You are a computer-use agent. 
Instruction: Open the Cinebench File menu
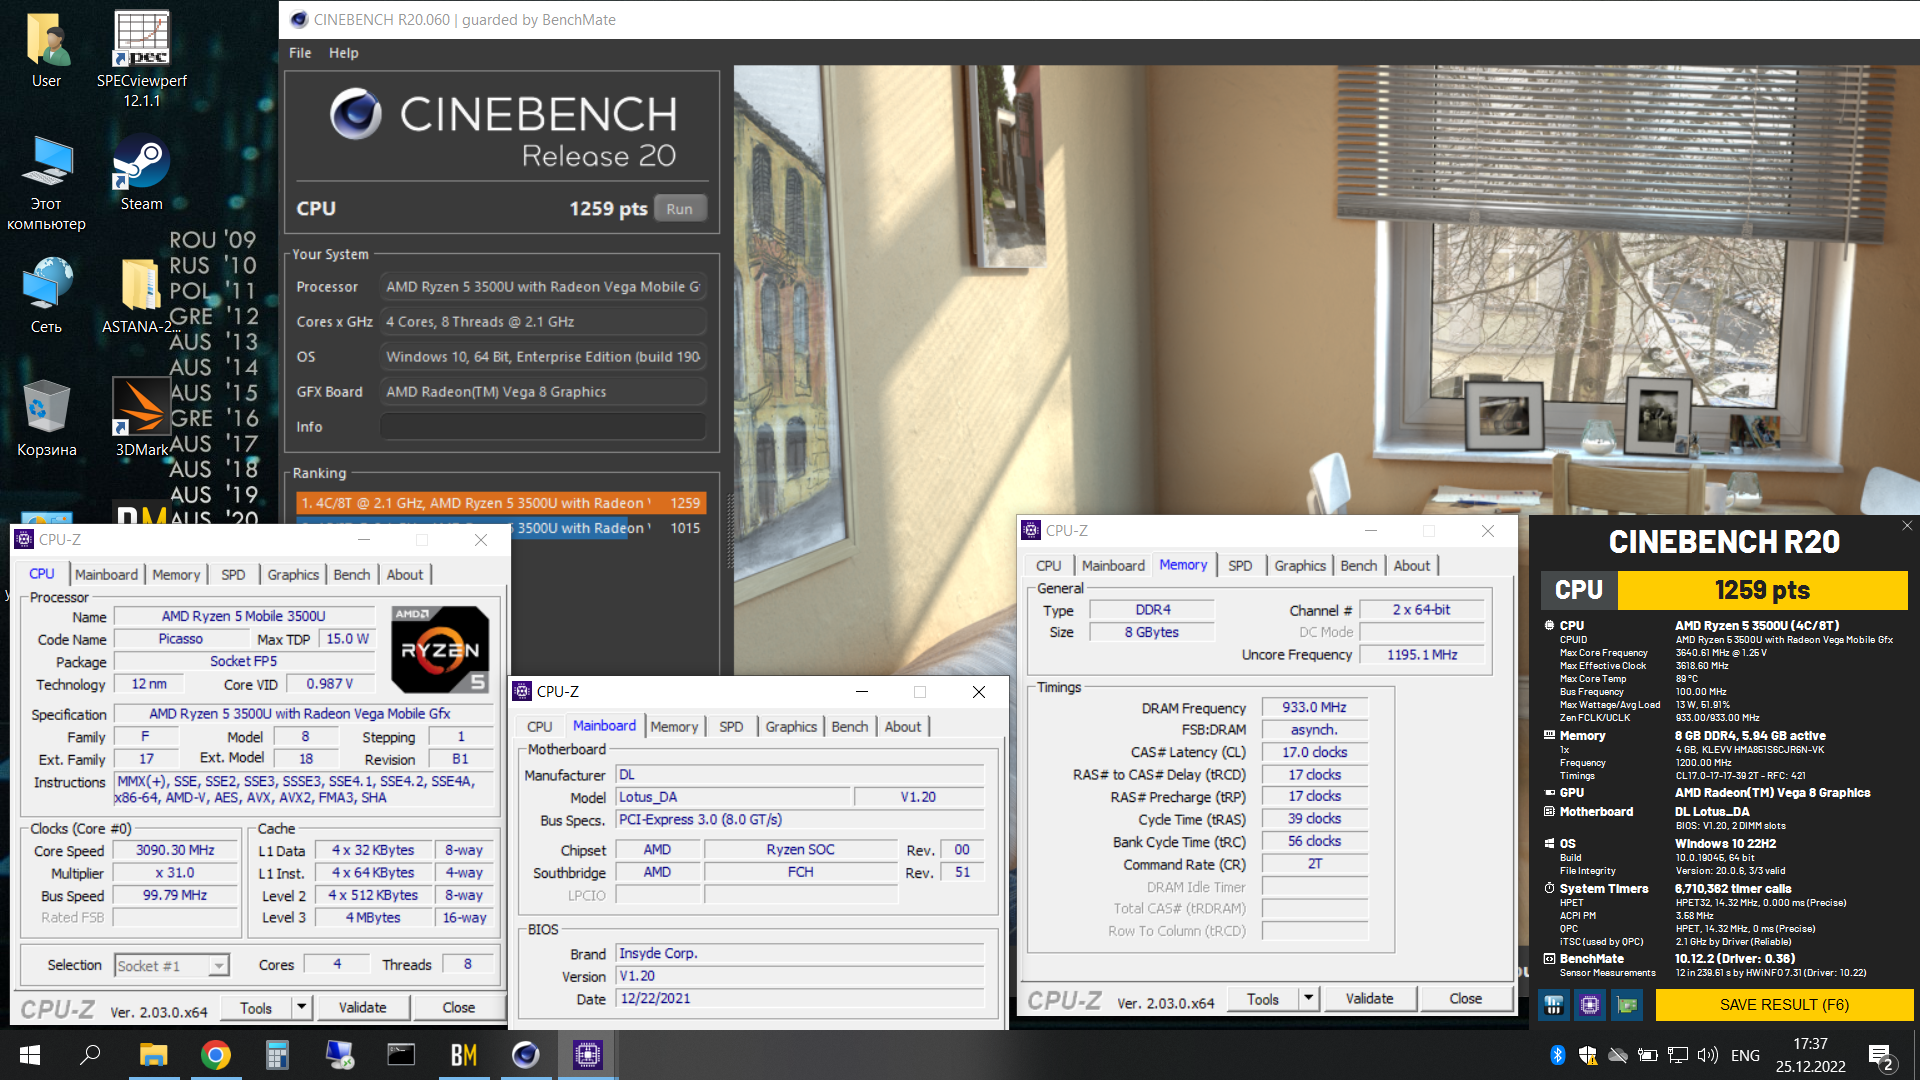pos(300,53)
